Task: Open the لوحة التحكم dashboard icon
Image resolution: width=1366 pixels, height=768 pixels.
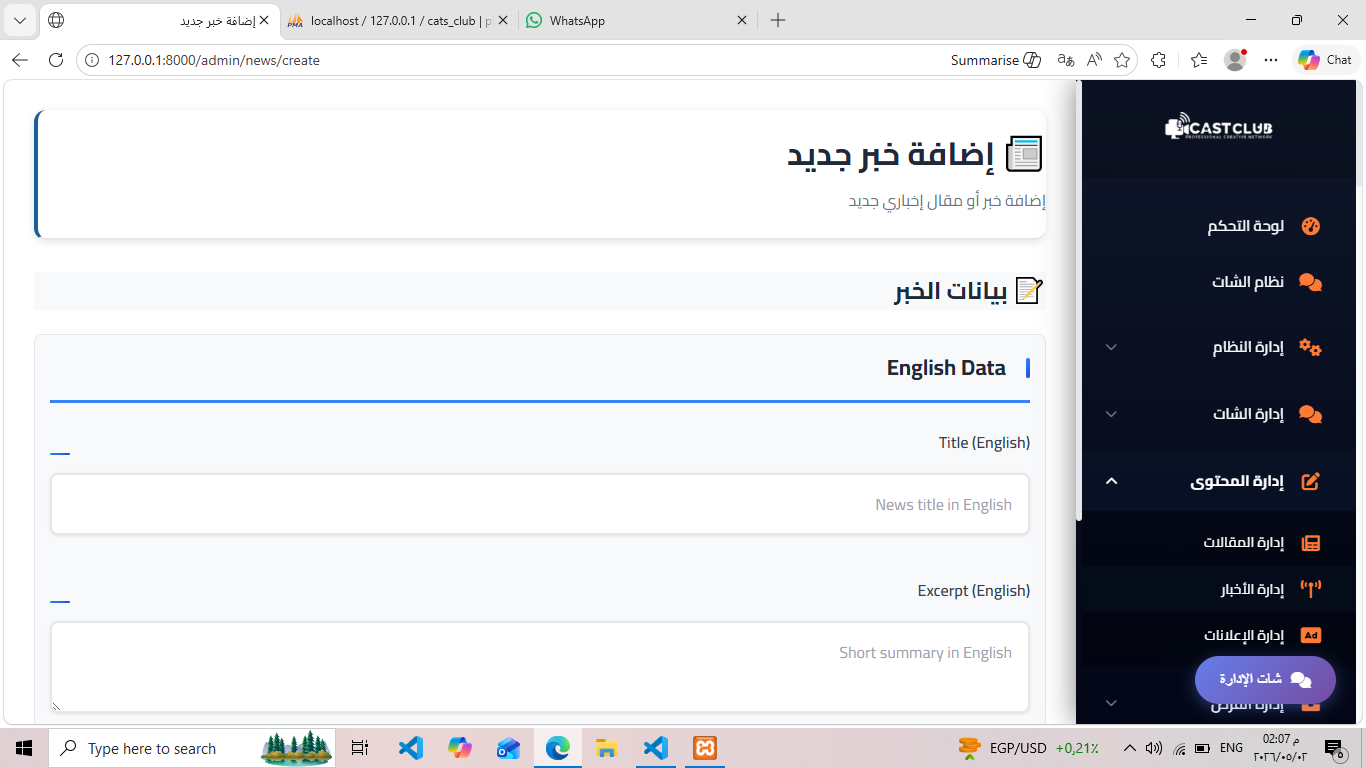Action: 1310,226
